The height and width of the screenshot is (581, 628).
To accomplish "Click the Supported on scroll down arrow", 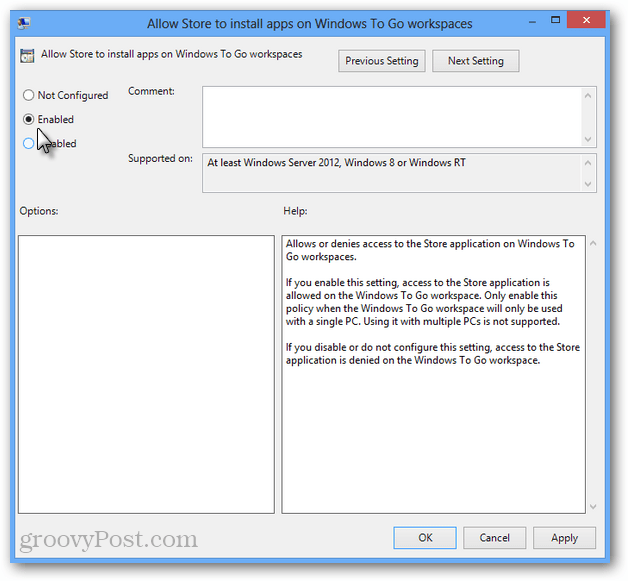I will [x=588, y=184].
